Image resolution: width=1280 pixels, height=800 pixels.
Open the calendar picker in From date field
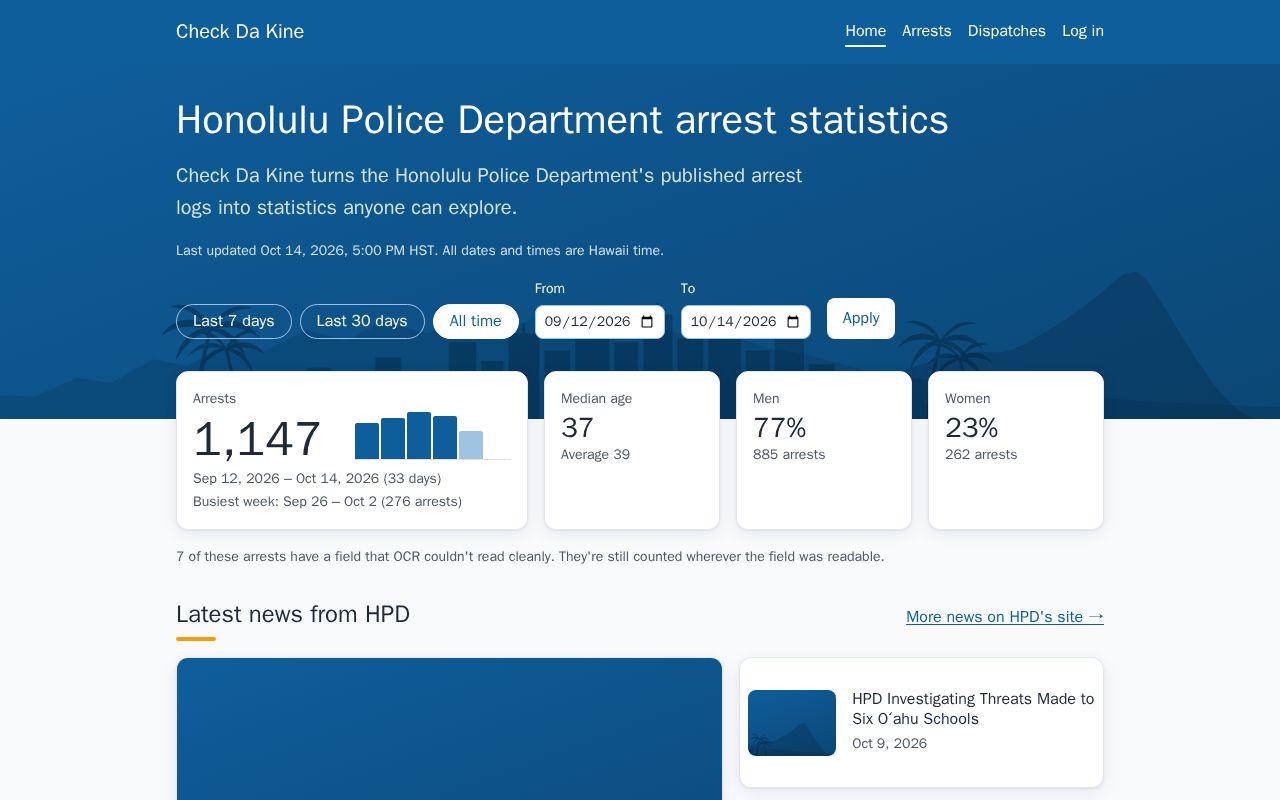(x=647, y=322)
